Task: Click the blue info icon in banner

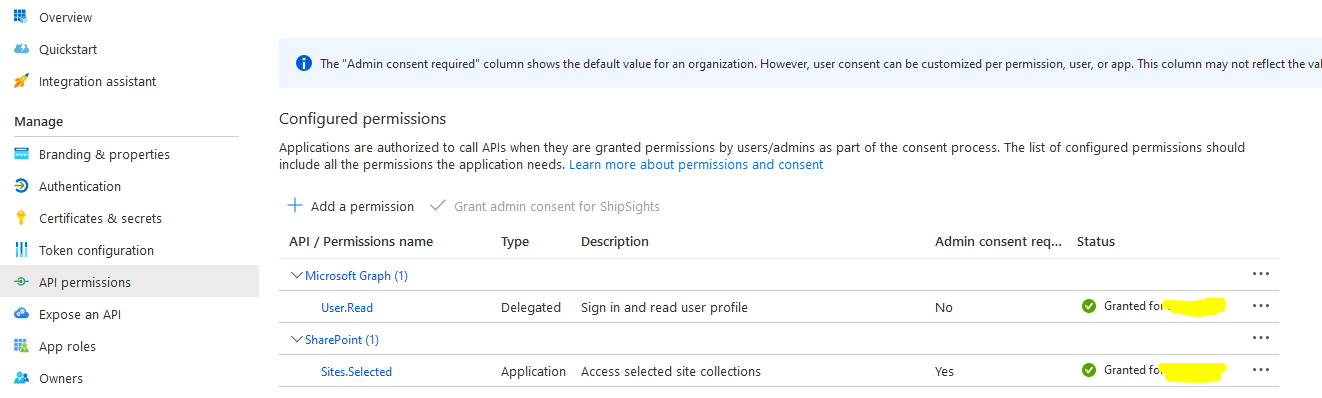Action: (304, 63)
